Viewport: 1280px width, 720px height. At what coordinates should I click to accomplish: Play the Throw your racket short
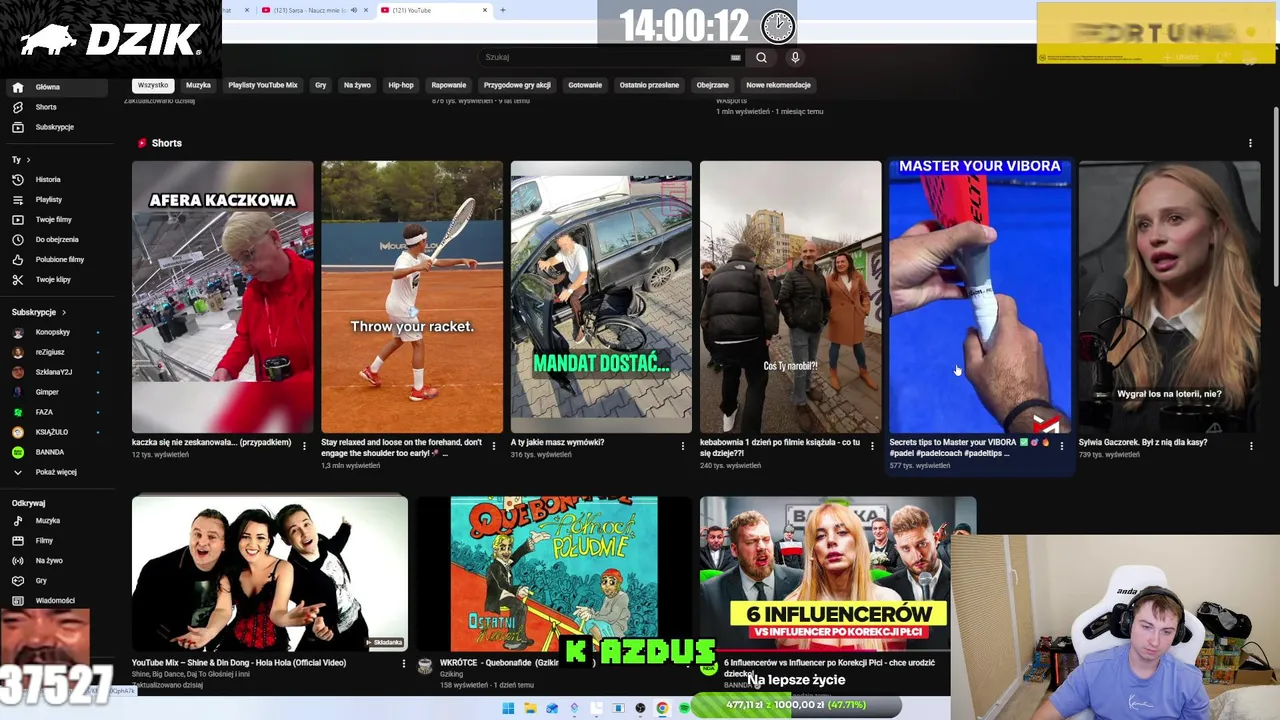coord(412,297)
